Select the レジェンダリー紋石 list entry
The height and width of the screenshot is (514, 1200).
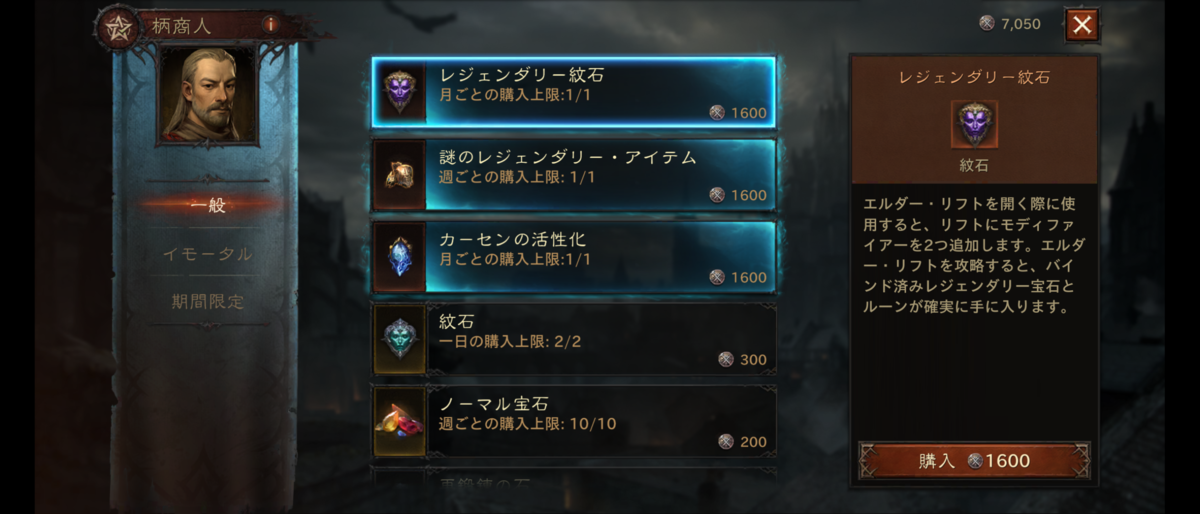point(574,92)
